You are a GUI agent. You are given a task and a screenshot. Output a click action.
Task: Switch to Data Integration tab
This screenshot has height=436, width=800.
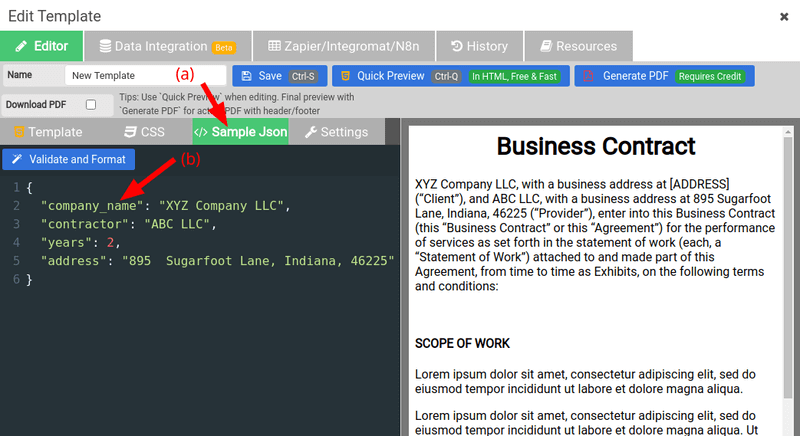(x=168, y=46)
